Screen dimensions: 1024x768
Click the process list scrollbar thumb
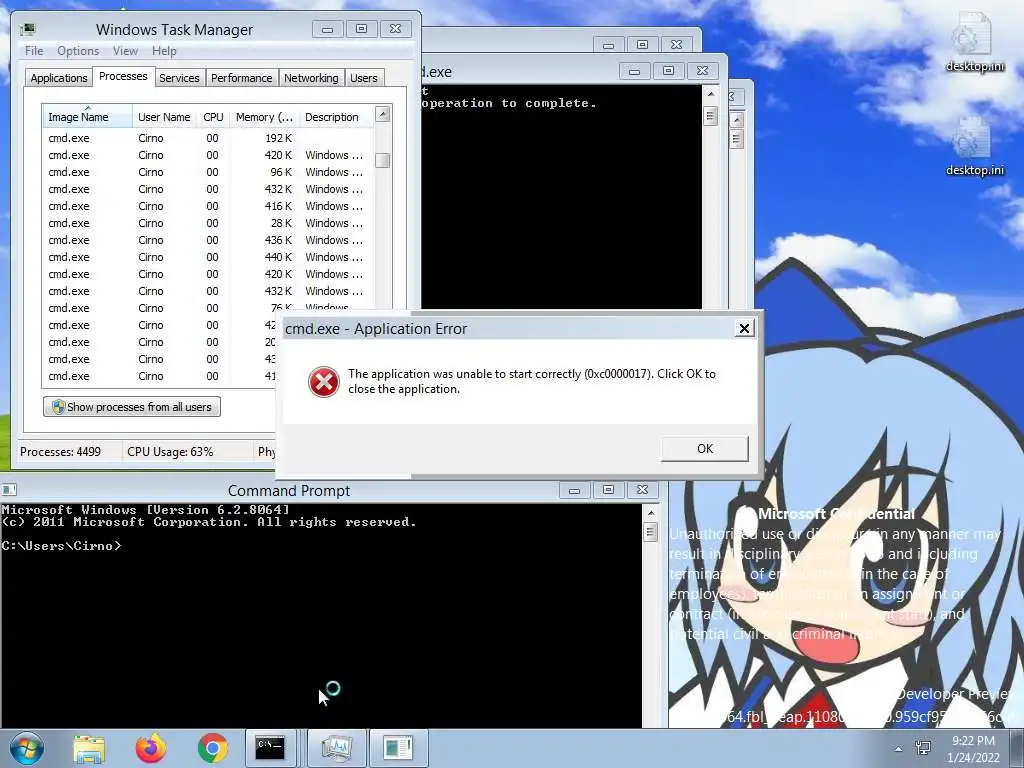point(383,160)
